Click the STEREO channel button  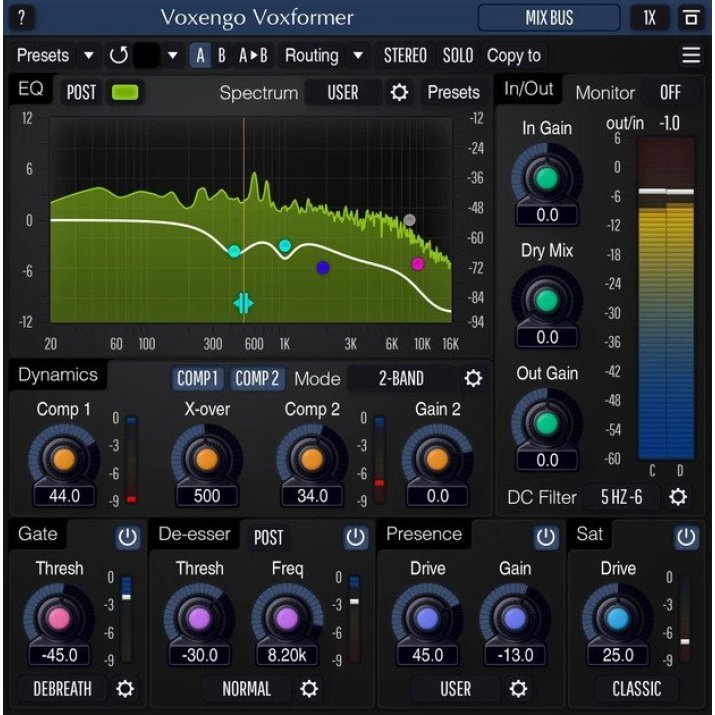point(405,56)
